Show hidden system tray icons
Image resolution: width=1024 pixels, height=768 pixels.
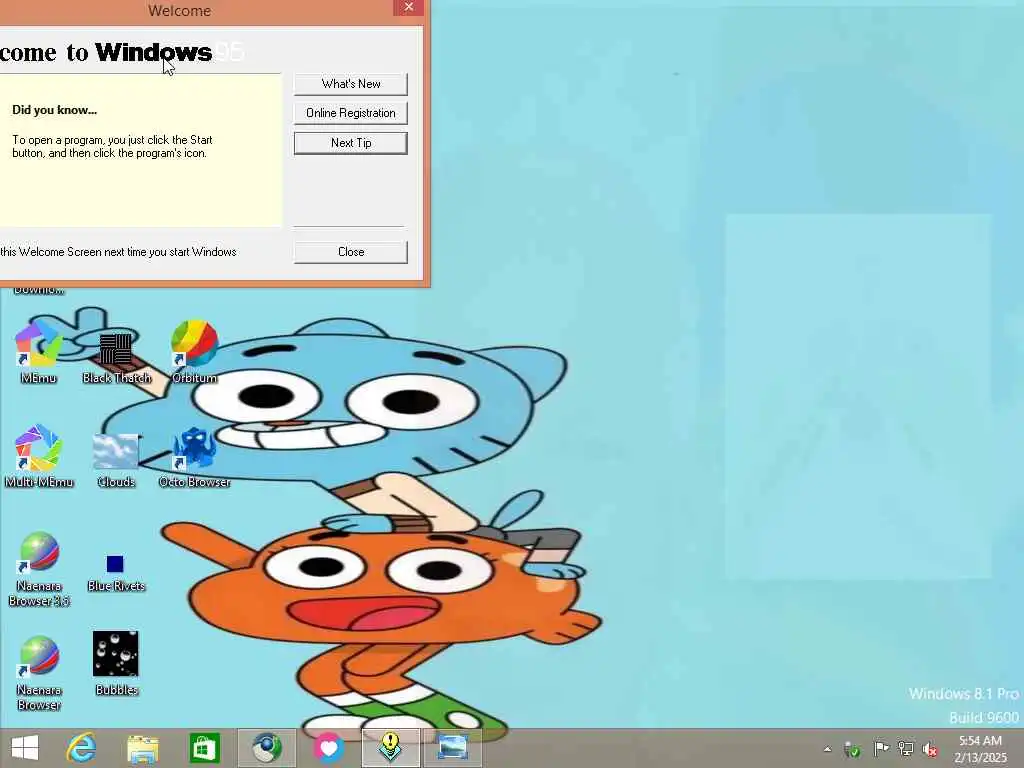tap(827, 749)
